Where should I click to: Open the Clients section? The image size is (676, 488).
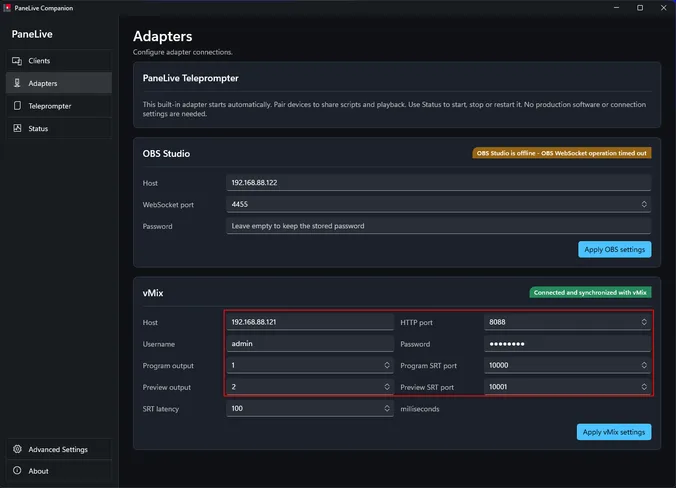point(59,61)
